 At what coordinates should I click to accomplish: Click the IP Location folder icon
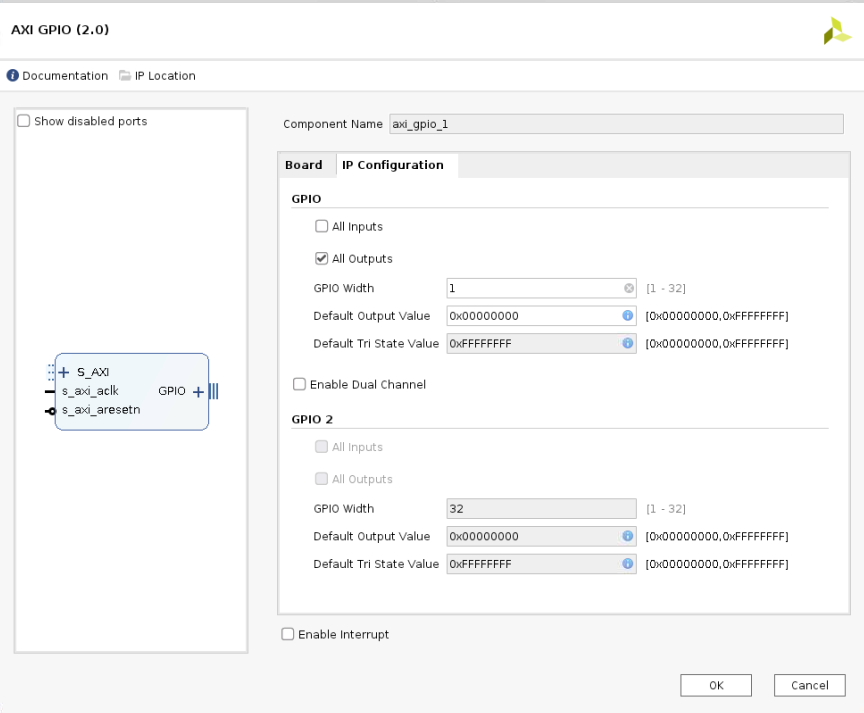coord(125,76)
